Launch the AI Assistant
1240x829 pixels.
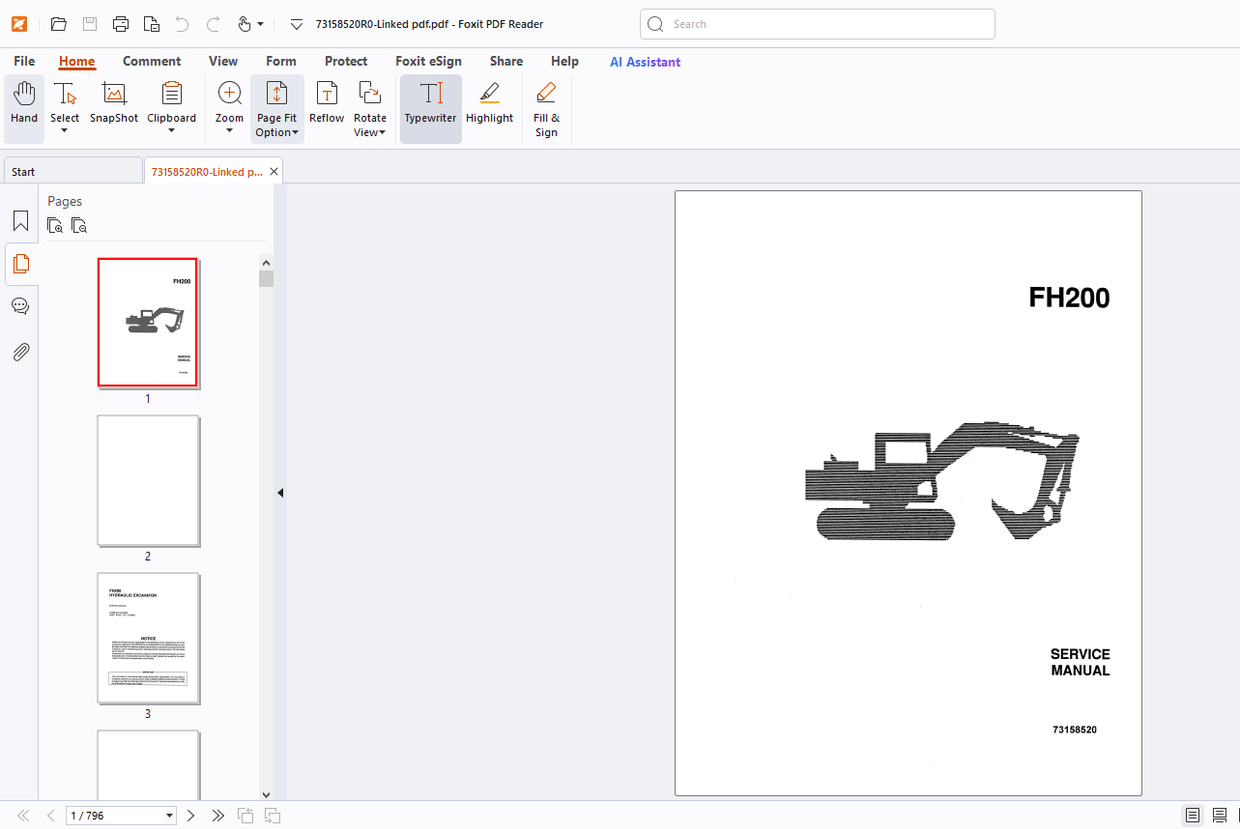click(644, 62)
